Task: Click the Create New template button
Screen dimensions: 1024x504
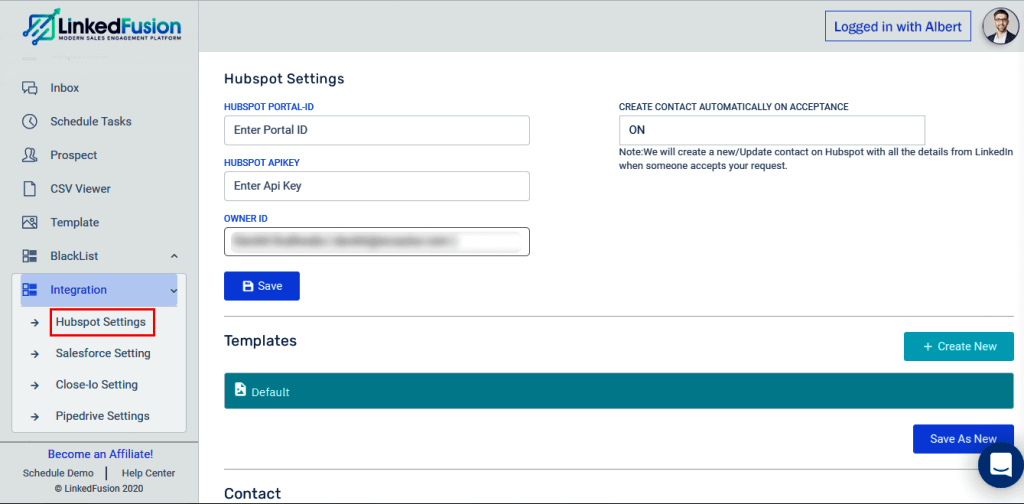Action: [959, 346]
